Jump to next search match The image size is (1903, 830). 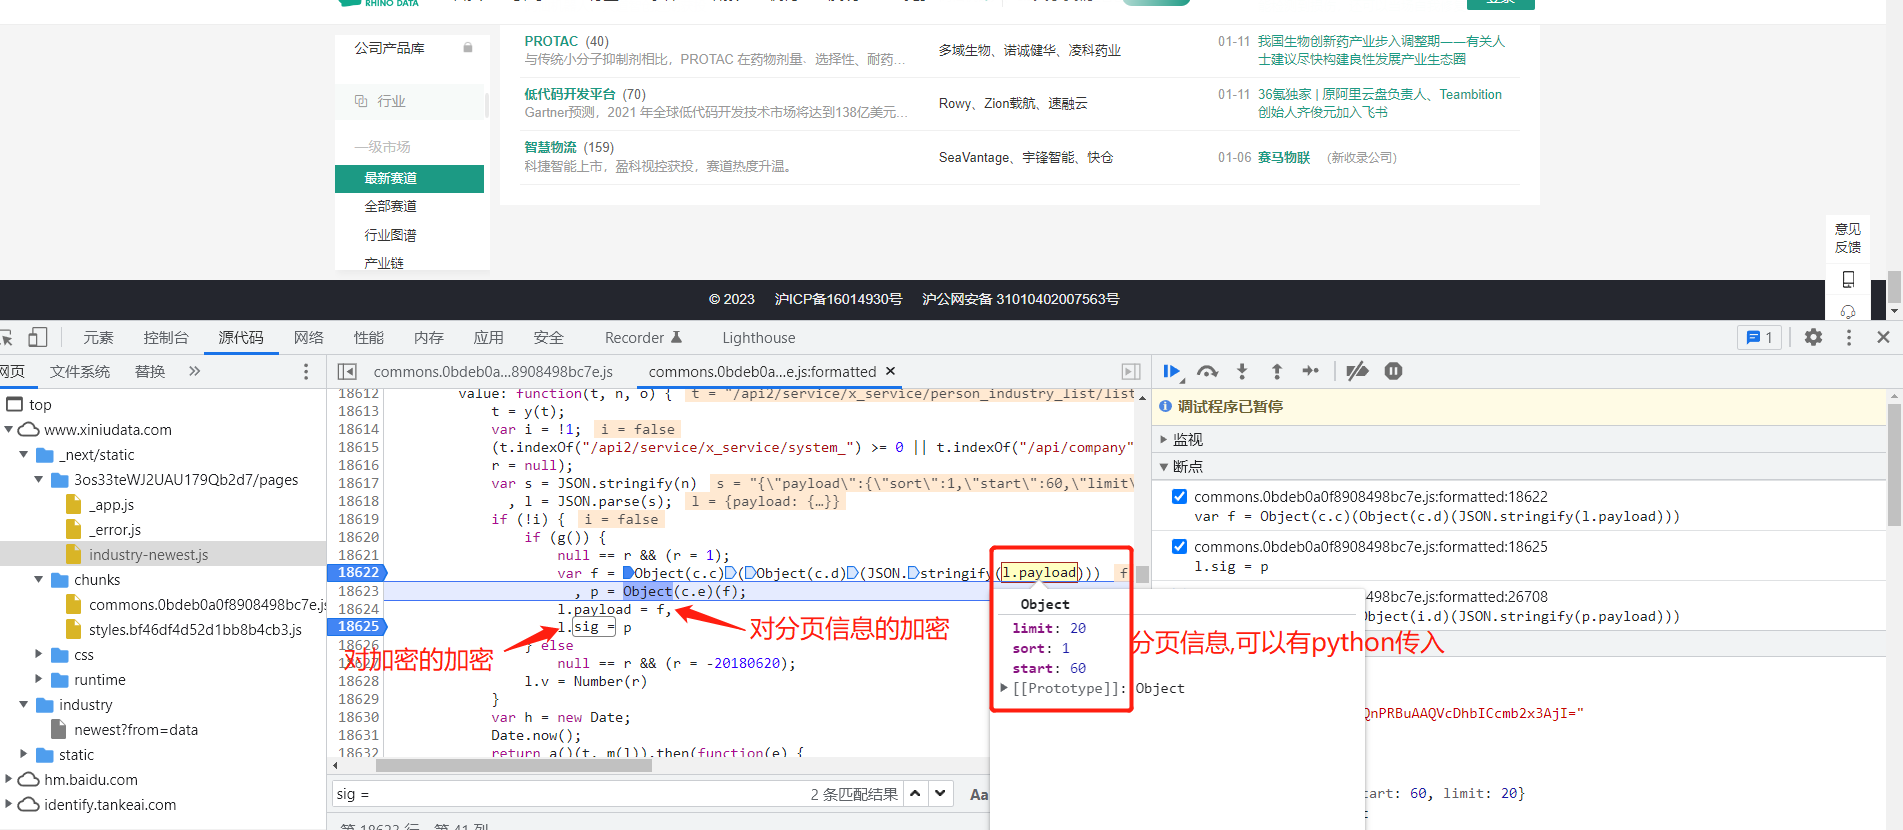pos(940,794)
